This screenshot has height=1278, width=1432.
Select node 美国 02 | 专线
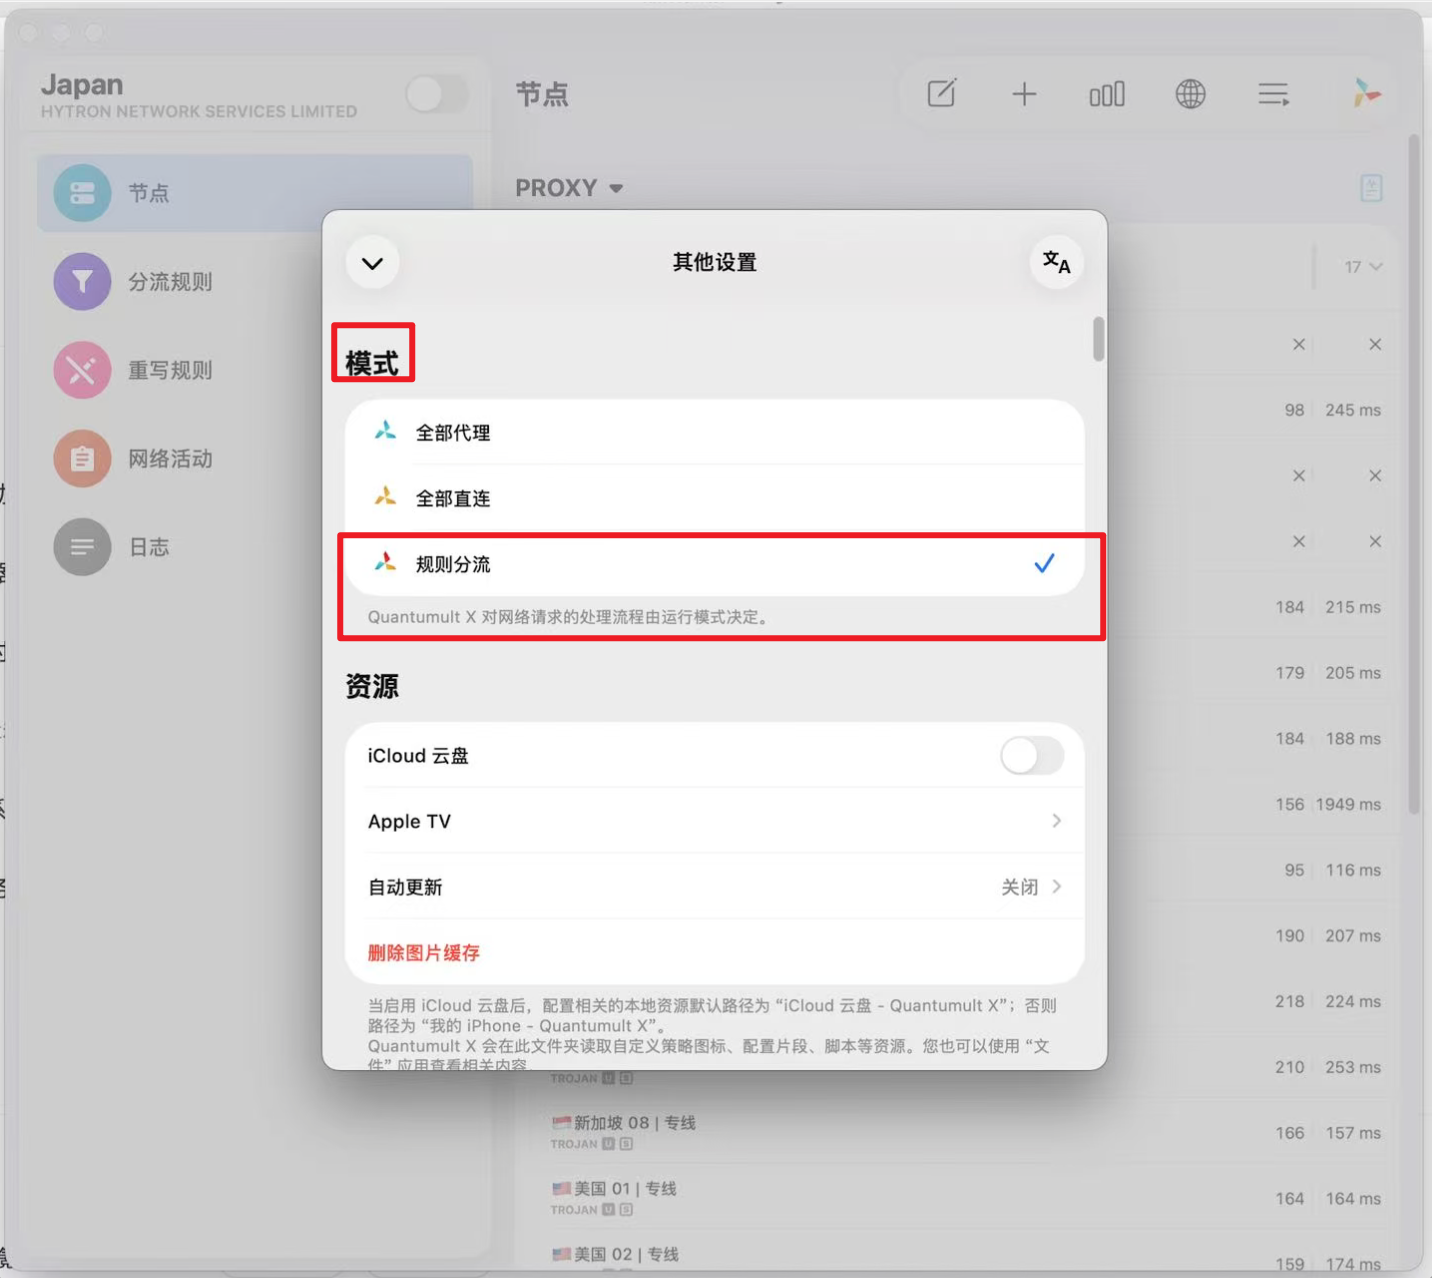click(x=615, y=1254)
